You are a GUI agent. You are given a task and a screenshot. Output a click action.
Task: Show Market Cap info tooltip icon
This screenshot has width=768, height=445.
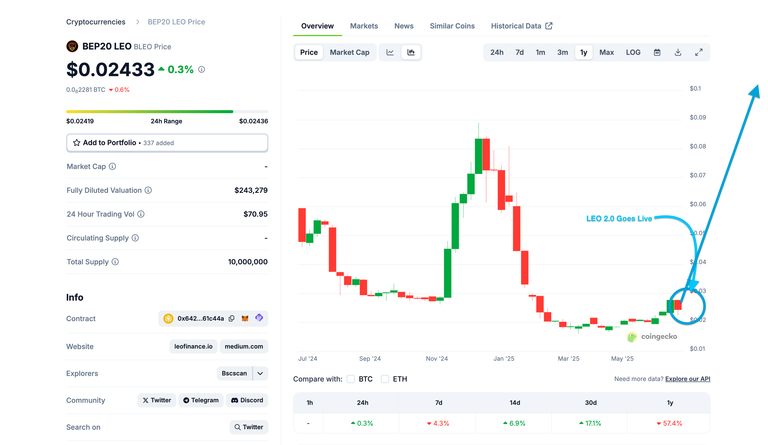click(x=112, y=166)
